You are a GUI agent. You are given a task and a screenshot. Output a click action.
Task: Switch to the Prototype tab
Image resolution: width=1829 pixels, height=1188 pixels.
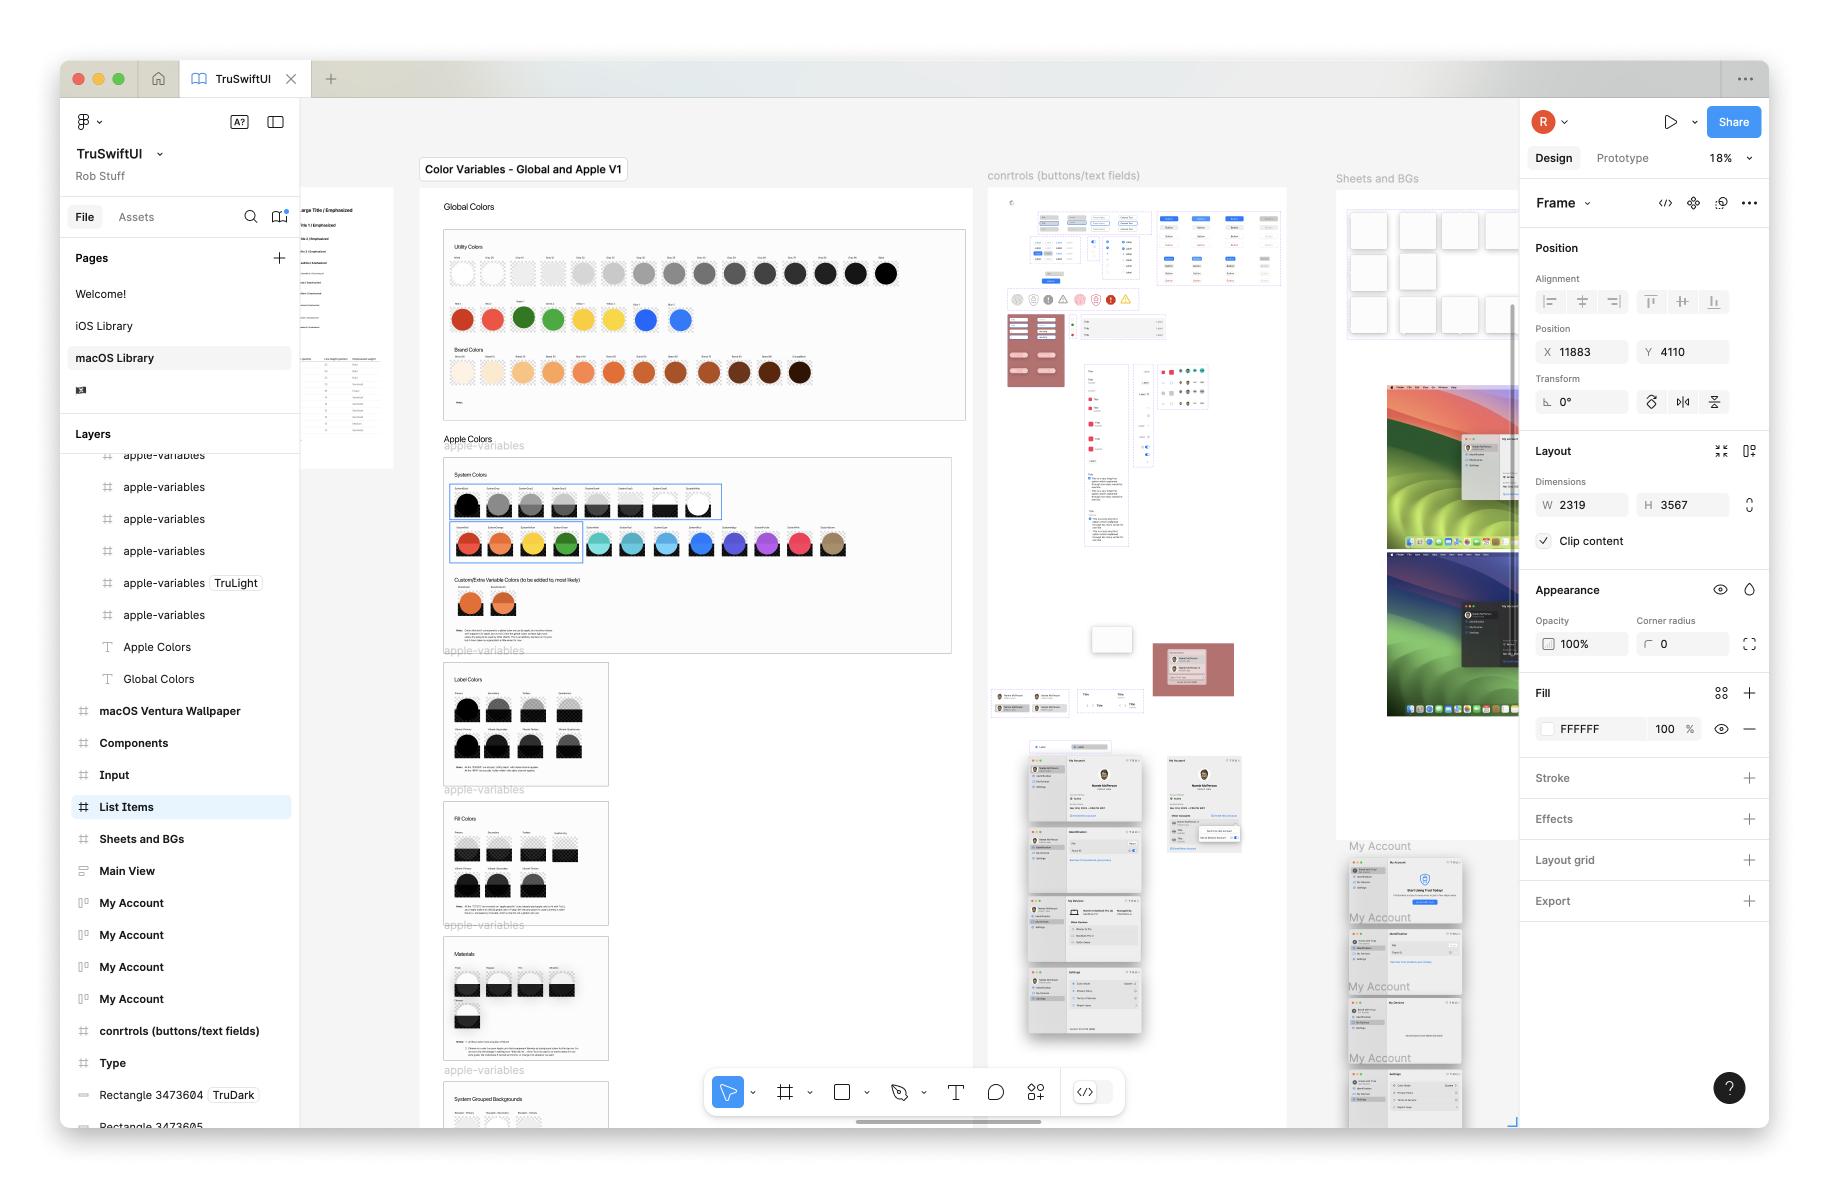[1622, 158]
